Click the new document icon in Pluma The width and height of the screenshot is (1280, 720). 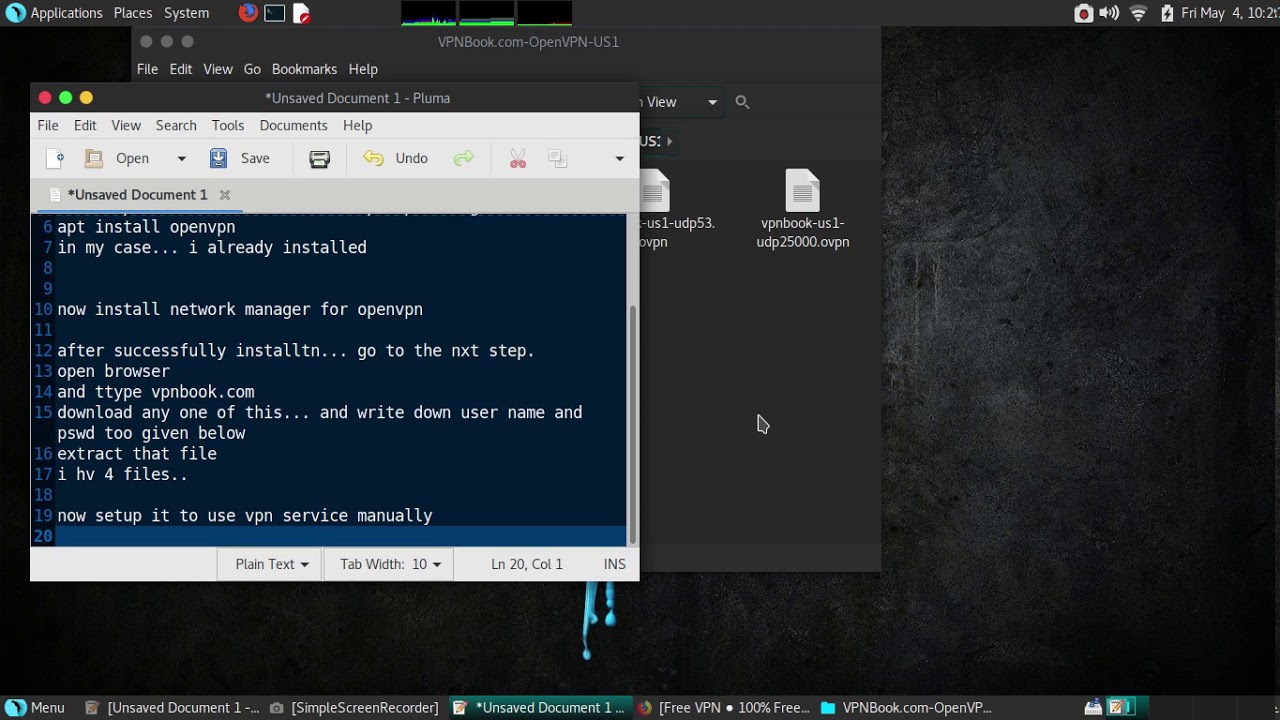(55, 158)
